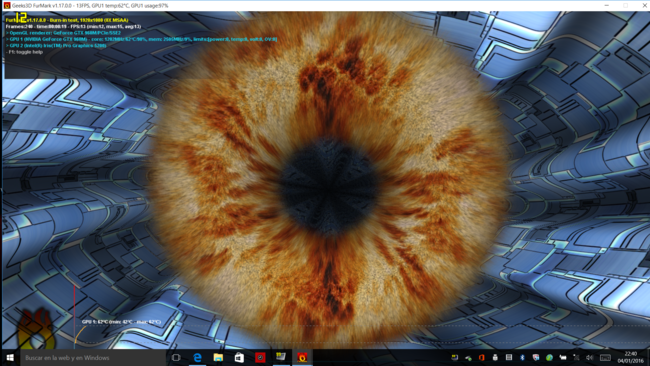Click the 'Frames:240 - time:00:00:19' stats line
This screenshot has width=650, height=366.
point(73,26)
